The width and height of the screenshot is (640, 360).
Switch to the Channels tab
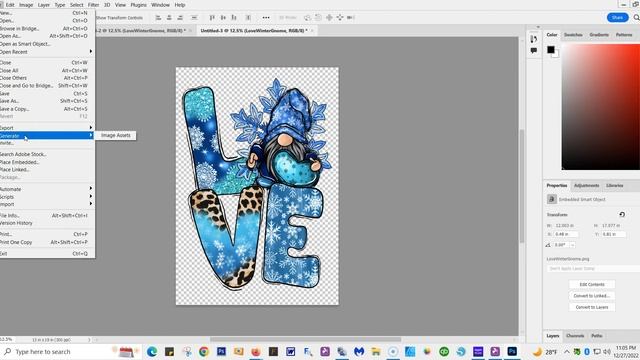(x=575, y=336)
